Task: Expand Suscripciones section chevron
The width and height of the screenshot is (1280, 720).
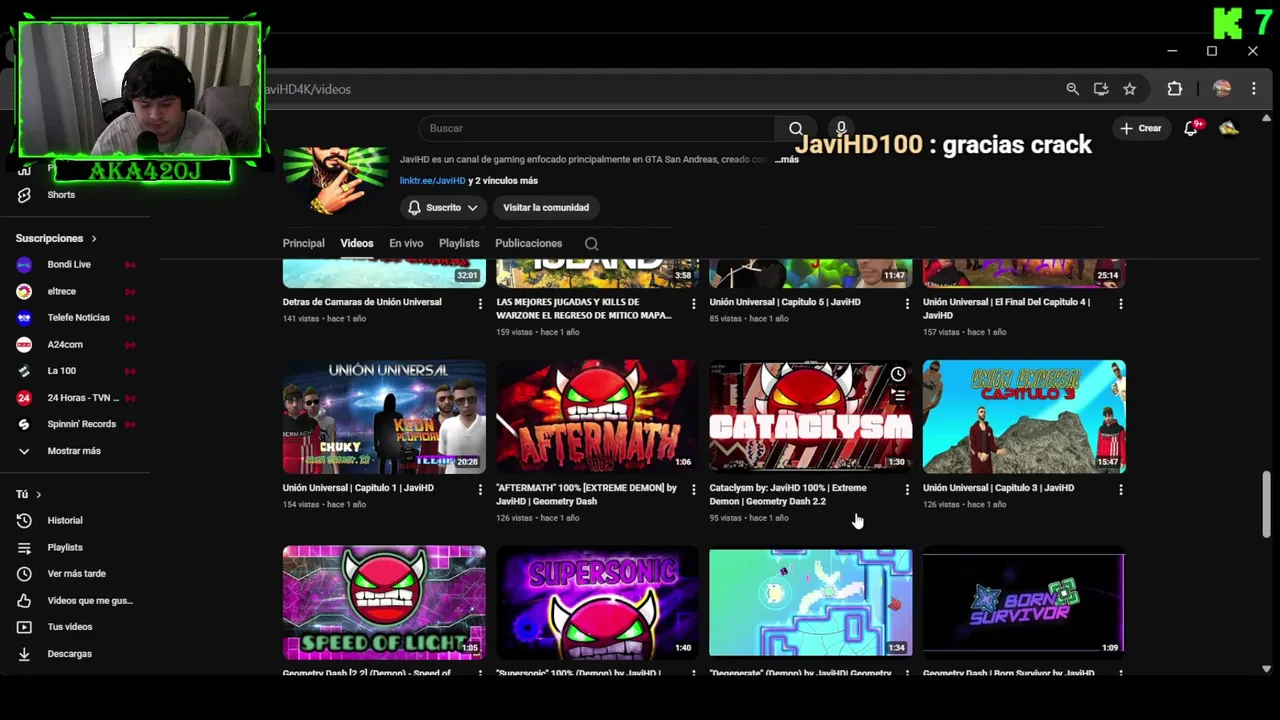Action: pos(94,238)
